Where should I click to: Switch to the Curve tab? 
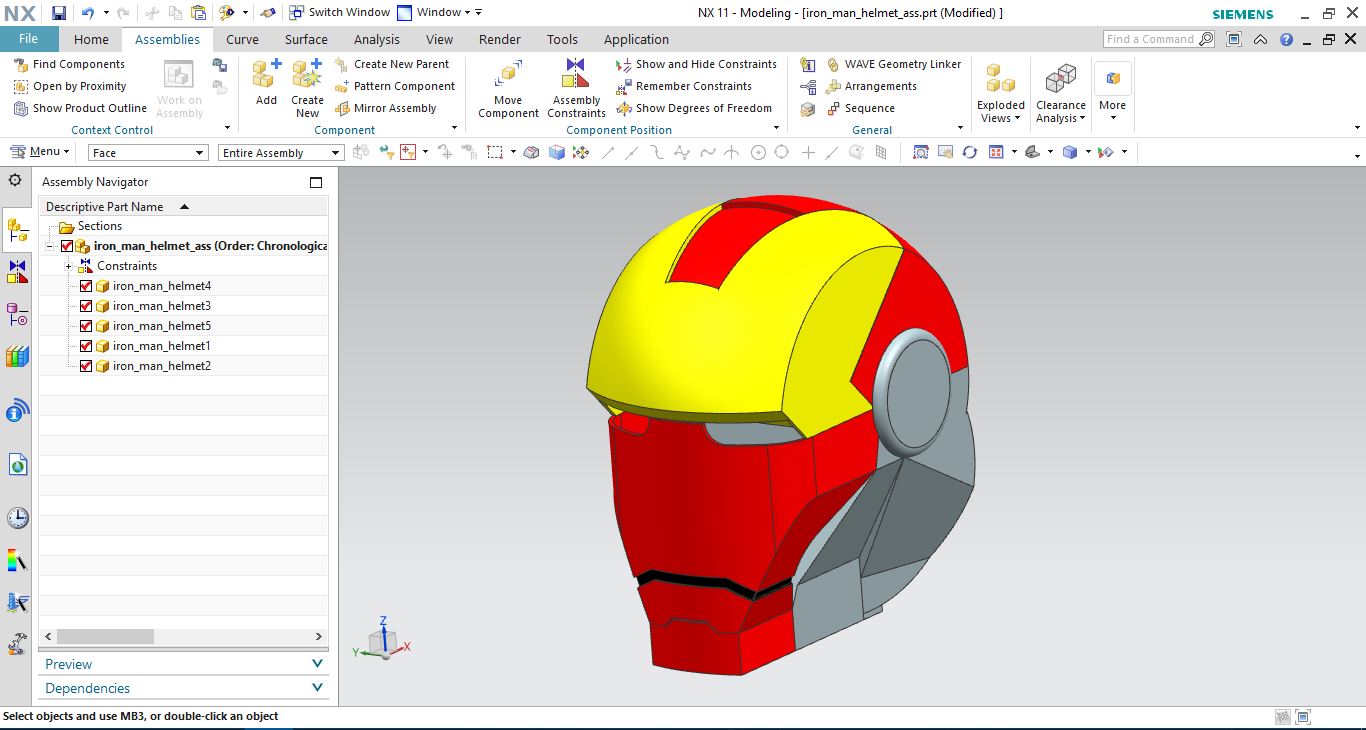tap(242, 39)
